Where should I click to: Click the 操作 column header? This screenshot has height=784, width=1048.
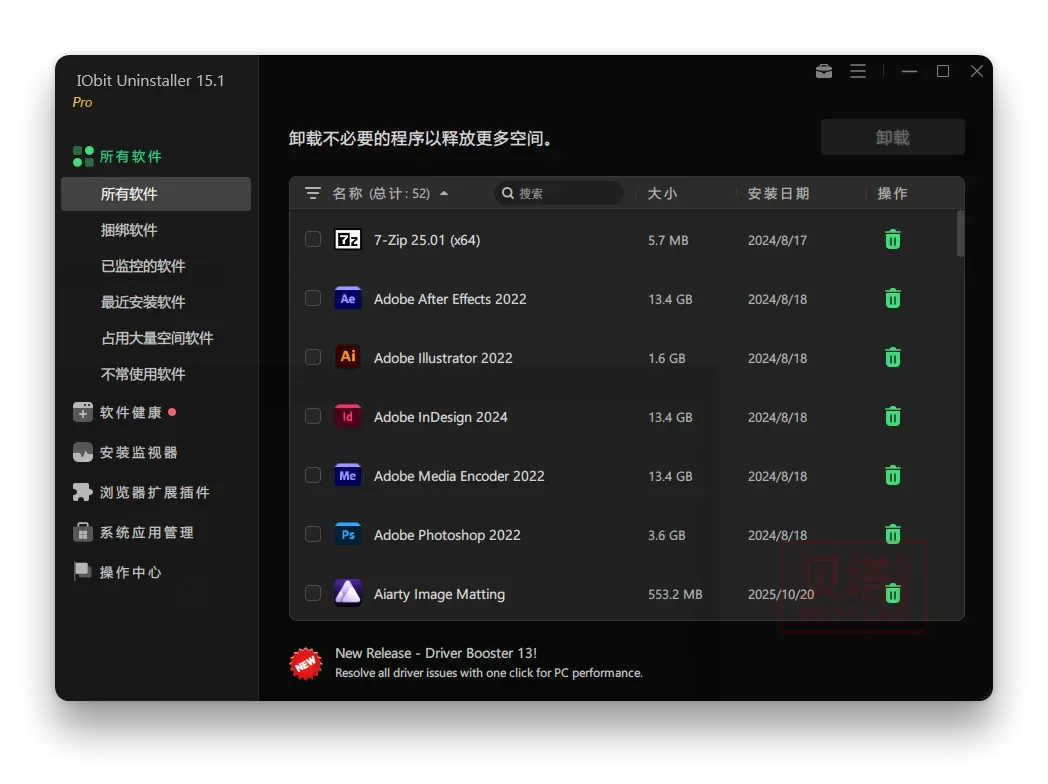[892, 193]
